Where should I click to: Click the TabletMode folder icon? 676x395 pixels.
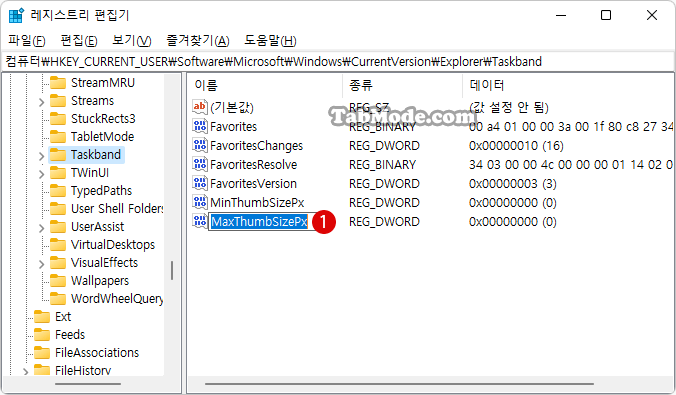[58, 137]
